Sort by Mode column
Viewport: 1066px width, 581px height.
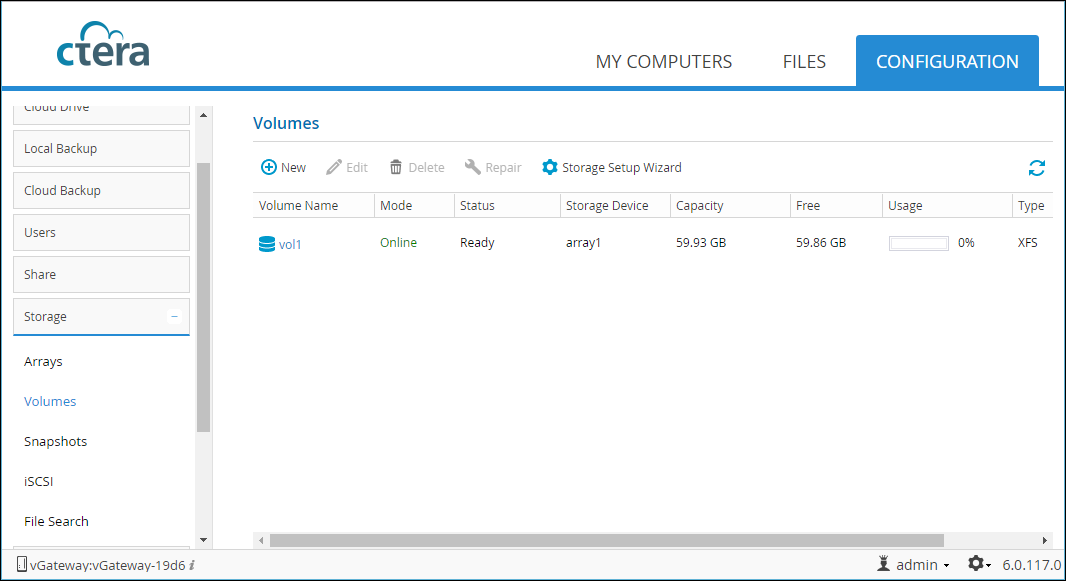414,205
